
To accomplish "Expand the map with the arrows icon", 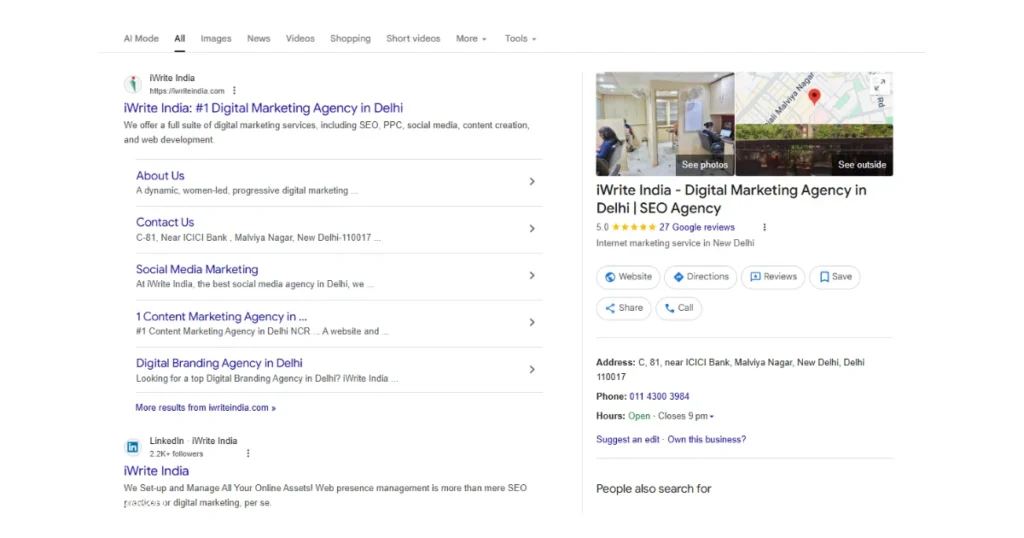I will tap(880, 85).
